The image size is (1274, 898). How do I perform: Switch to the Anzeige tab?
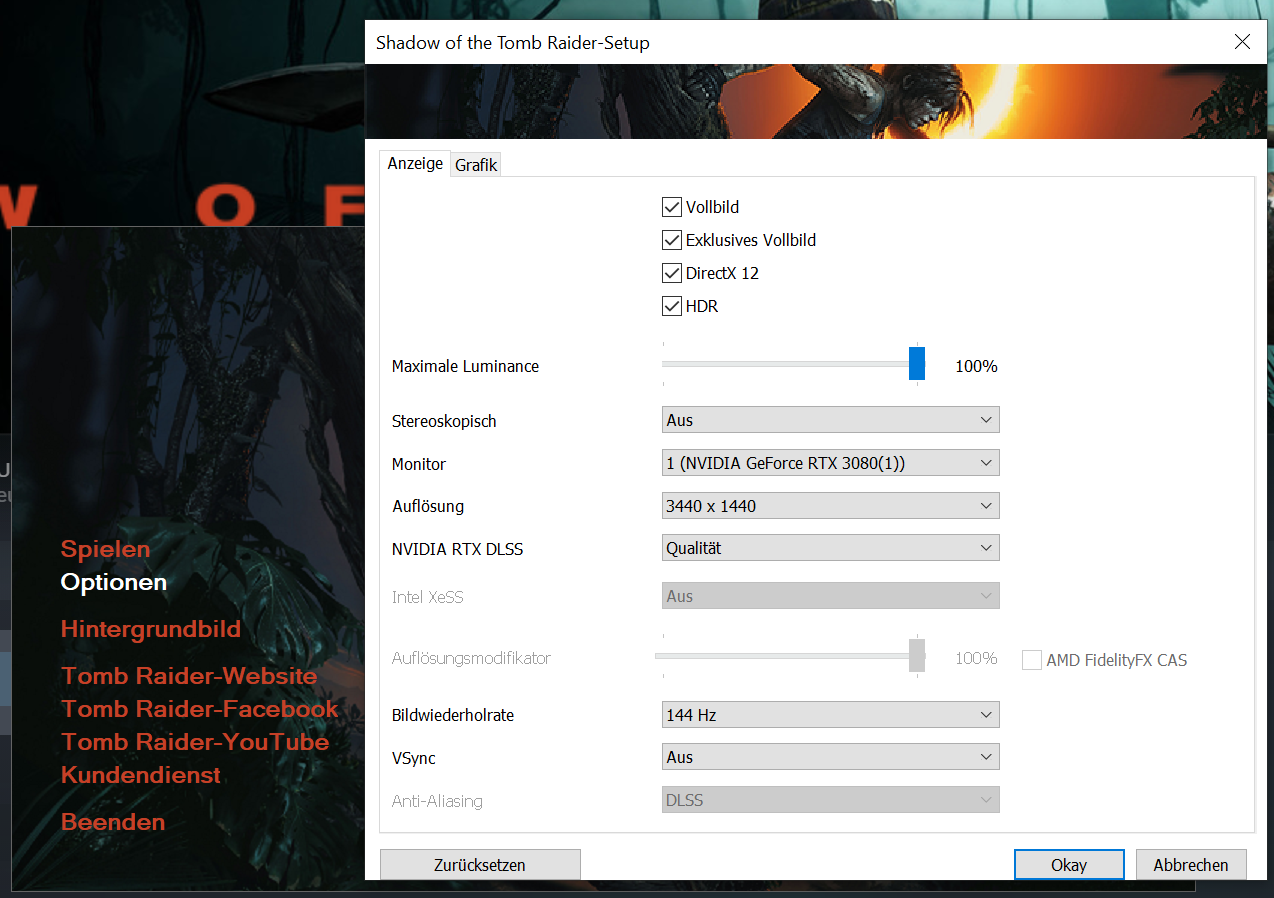tap(415, 164)
